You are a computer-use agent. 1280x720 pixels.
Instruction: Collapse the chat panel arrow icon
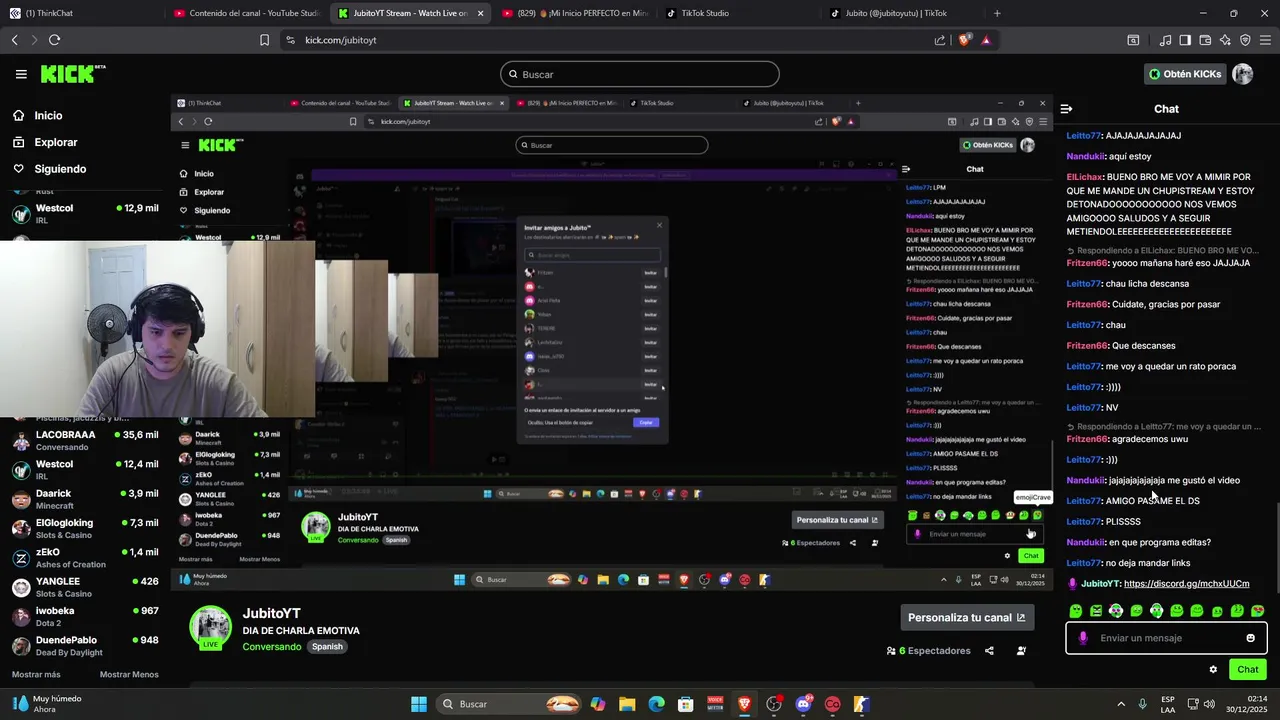point(1066,109)
